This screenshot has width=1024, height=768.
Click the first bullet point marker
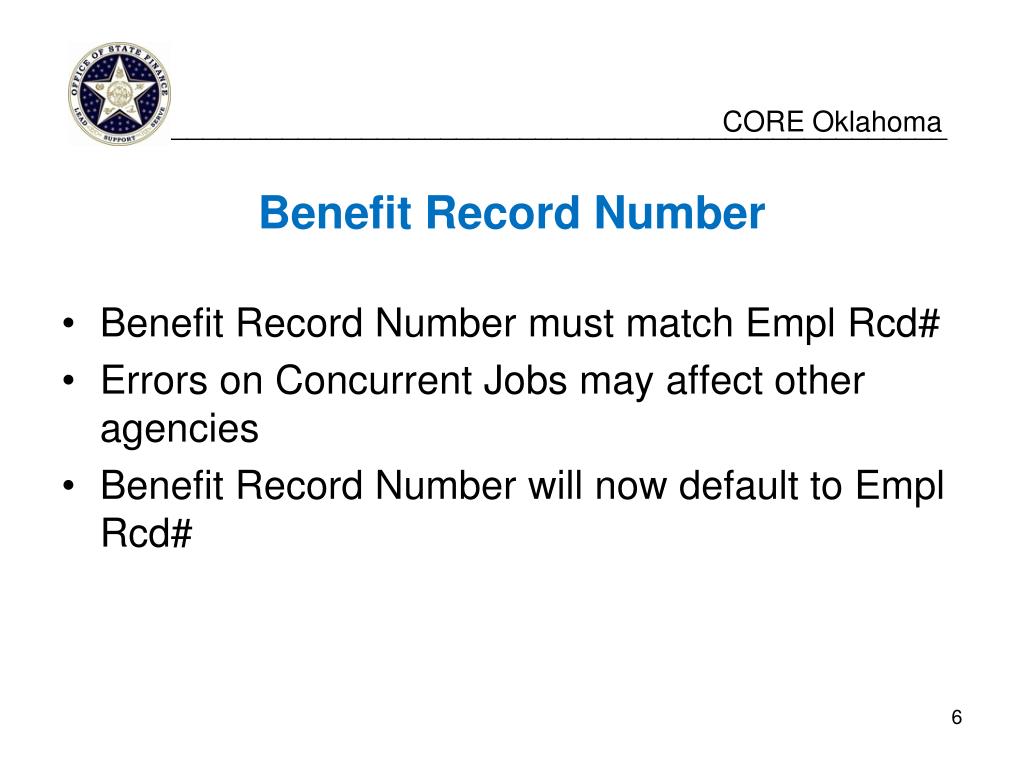point(69,323)
